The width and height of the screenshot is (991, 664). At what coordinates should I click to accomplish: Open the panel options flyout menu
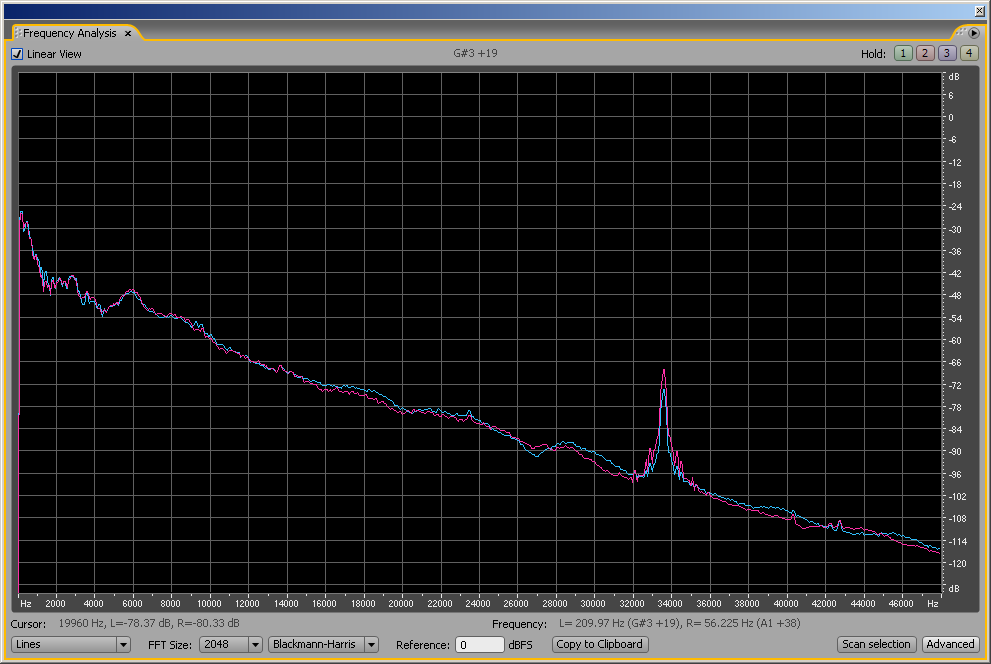pyautogui.click(x=973, y=33)
